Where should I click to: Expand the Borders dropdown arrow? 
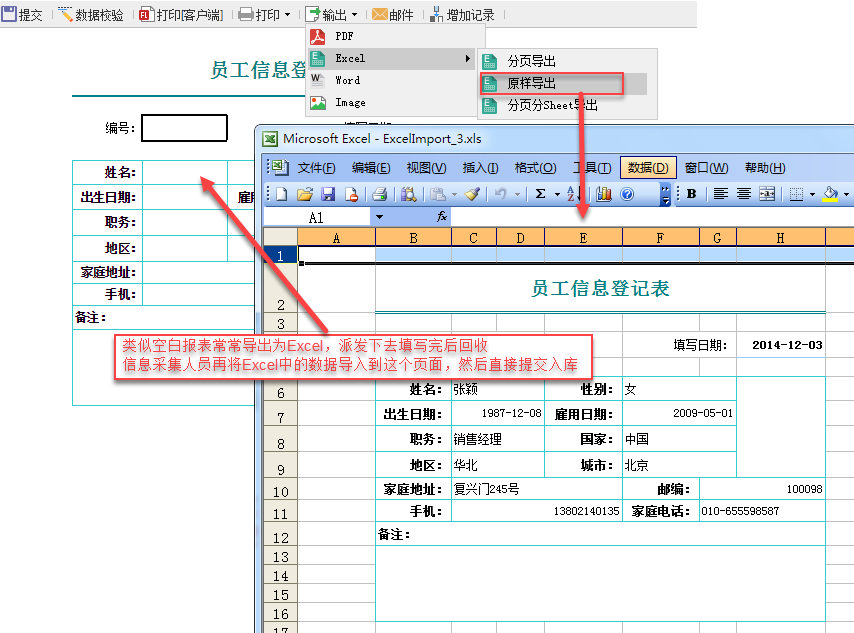pos(812,194)
